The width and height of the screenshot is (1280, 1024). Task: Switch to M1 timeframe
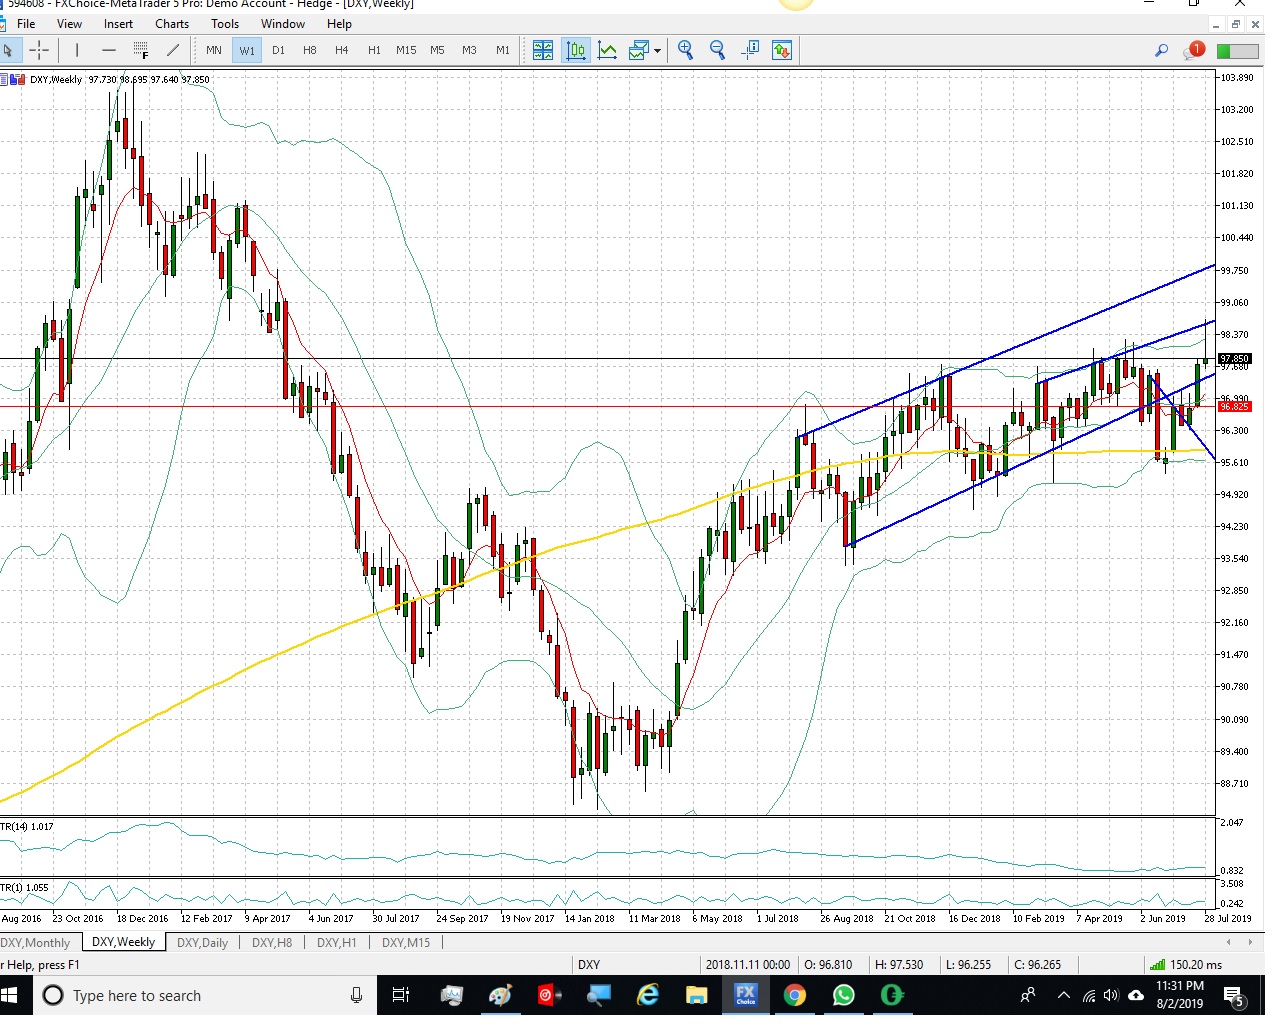503,50
